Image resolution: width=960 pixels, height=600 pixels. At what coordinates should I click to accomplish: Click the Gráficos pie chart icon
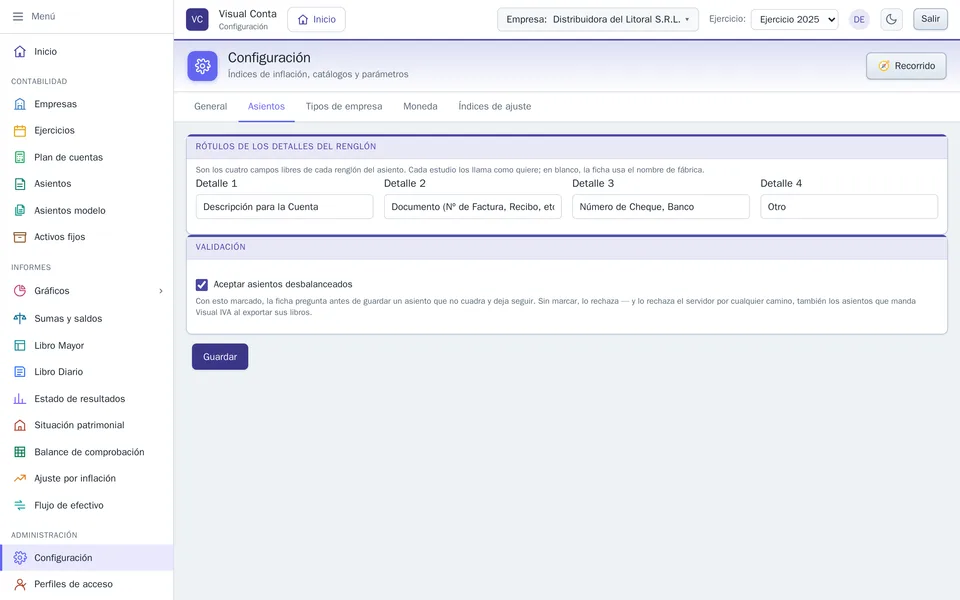point(20,291)
